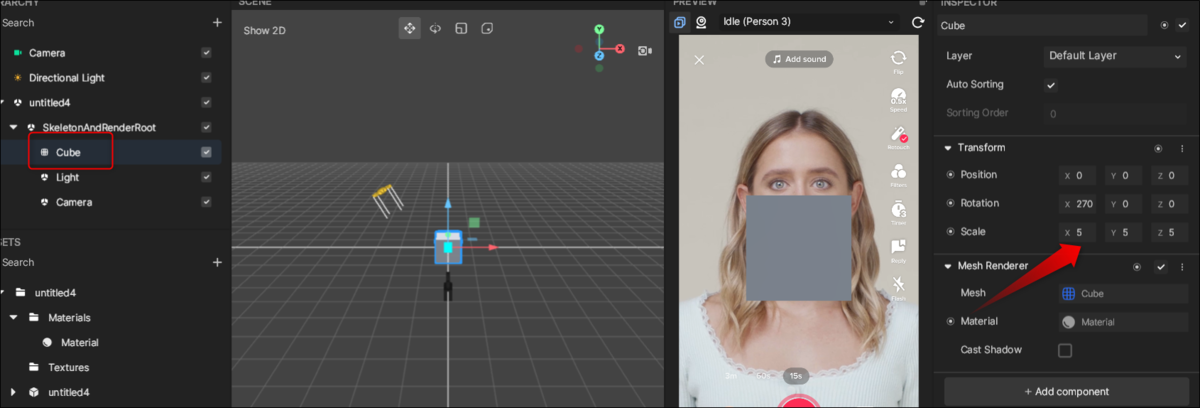Close the preview camera with X

point(699,60)
